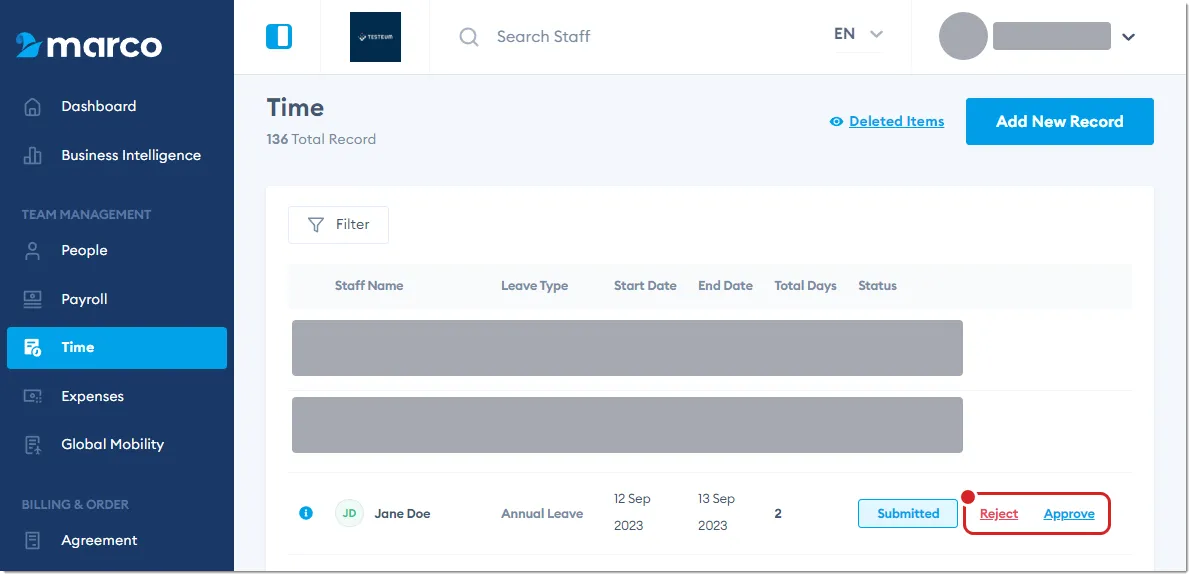Click the Expenses icon in sidebar
The width and height of the screenshot is (1192, 577).
coord(32,396)
